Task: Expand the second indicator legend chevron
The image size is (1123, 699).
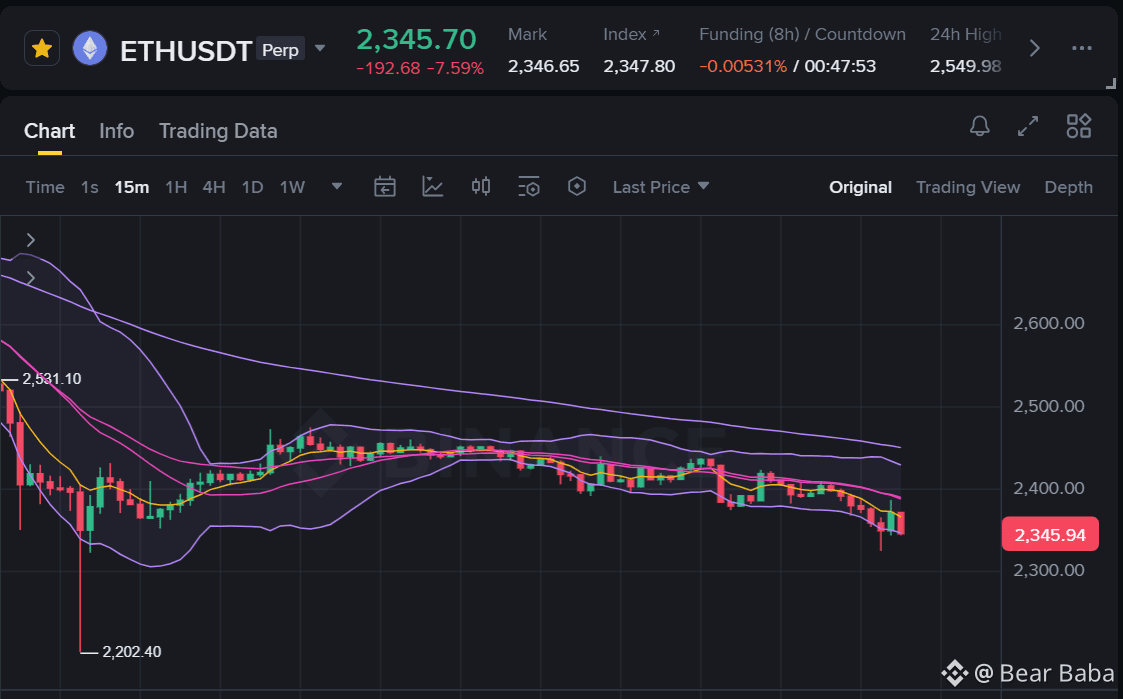Action: click(x=30, y=278)
